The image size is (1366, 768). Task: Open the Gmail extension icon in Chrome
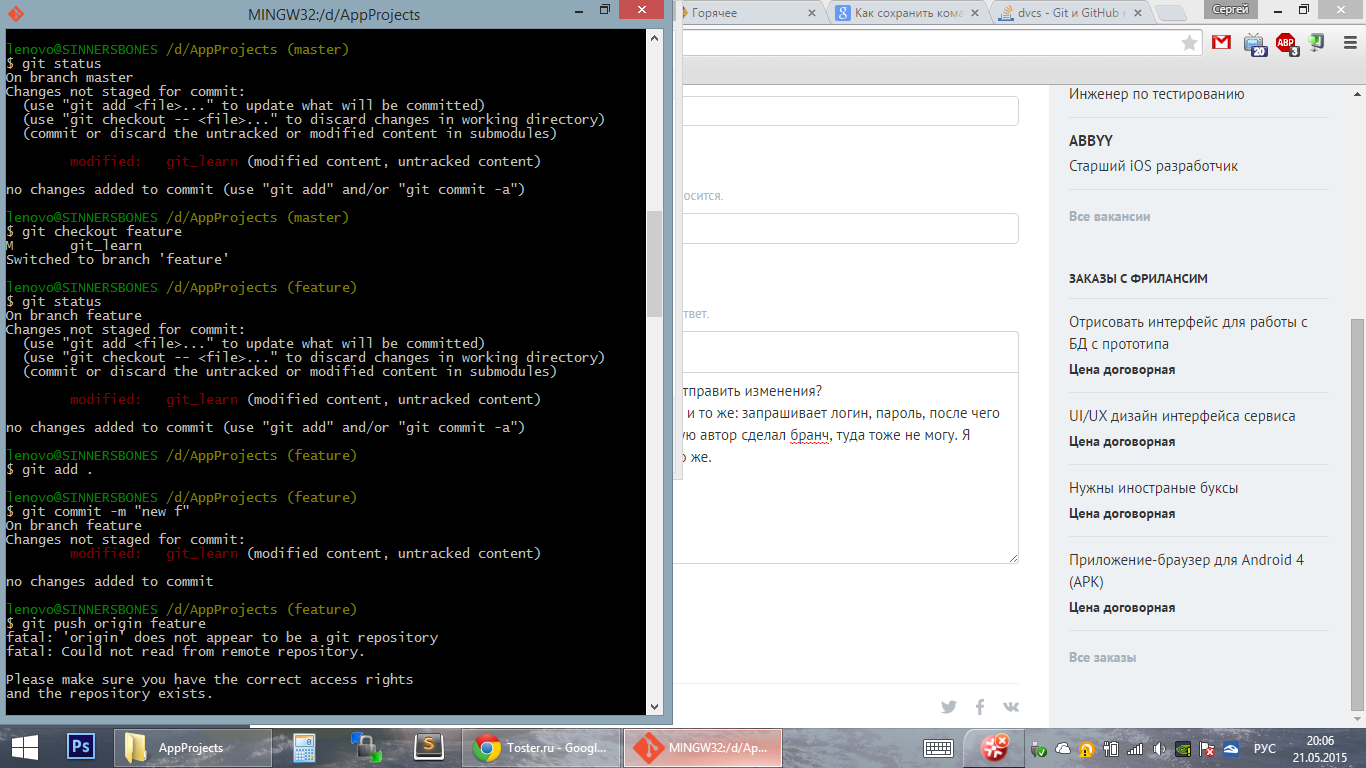point(1221,42)
